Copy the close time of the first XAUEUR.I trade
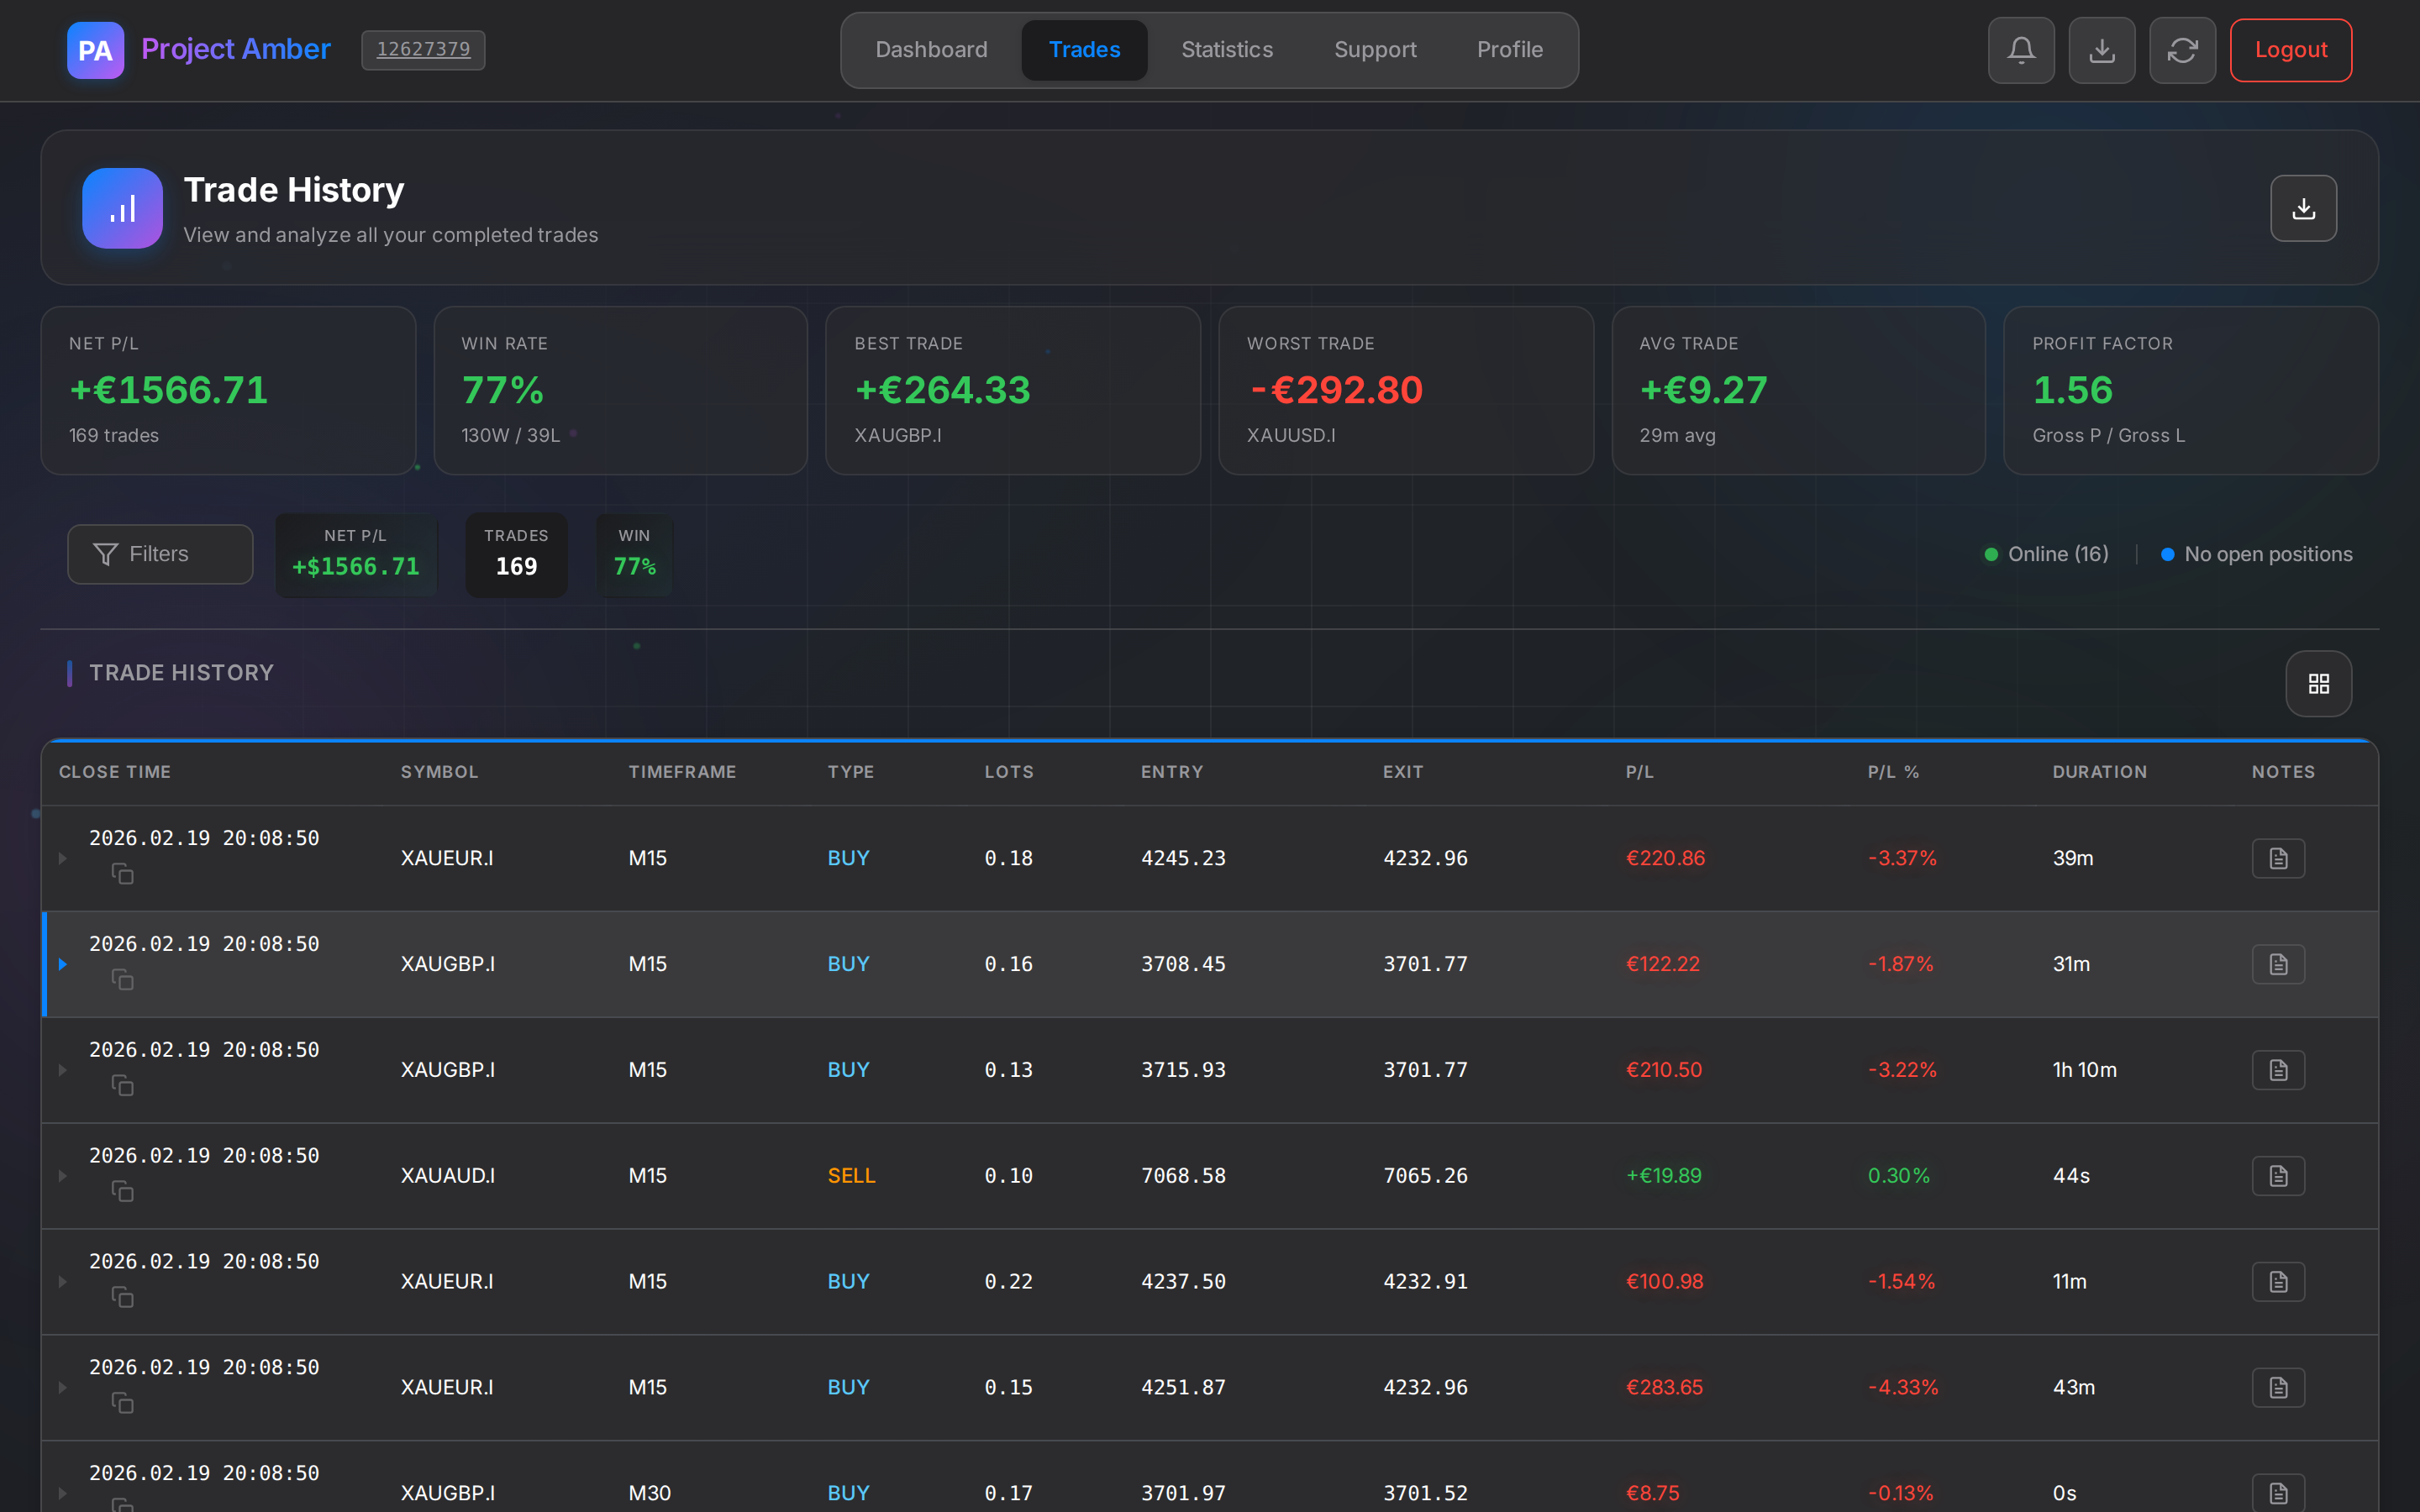Screen dimensions: 2420x1512 tap(123, 873)
